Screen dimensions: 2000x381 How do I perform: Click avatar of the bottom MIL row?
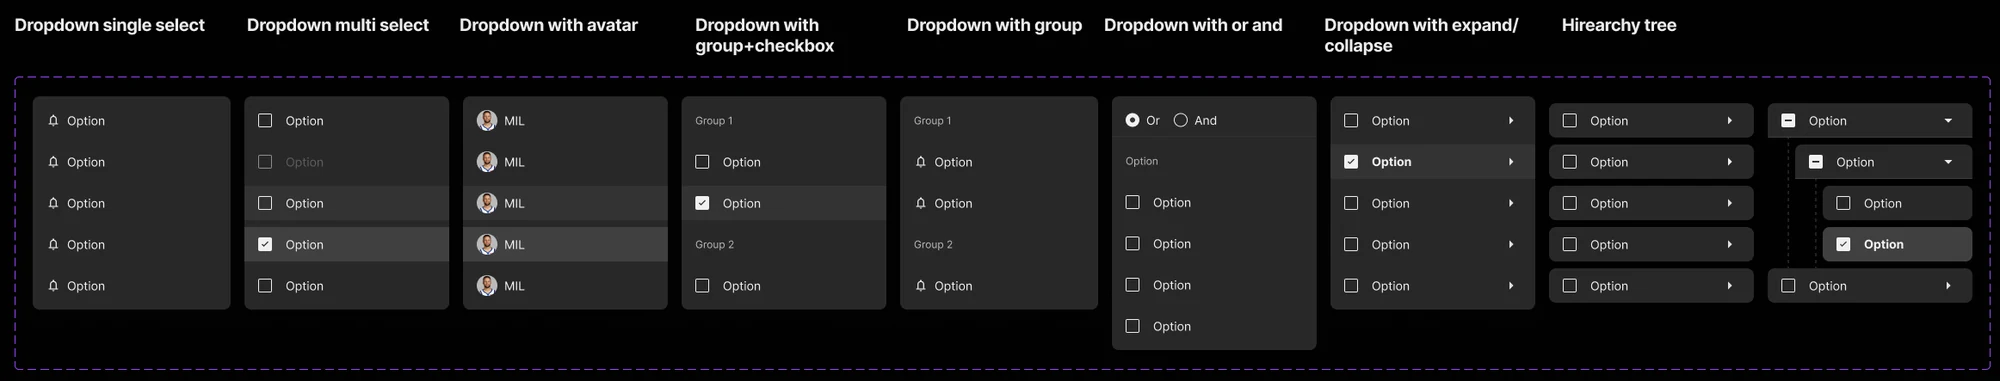tap(487, 285)
